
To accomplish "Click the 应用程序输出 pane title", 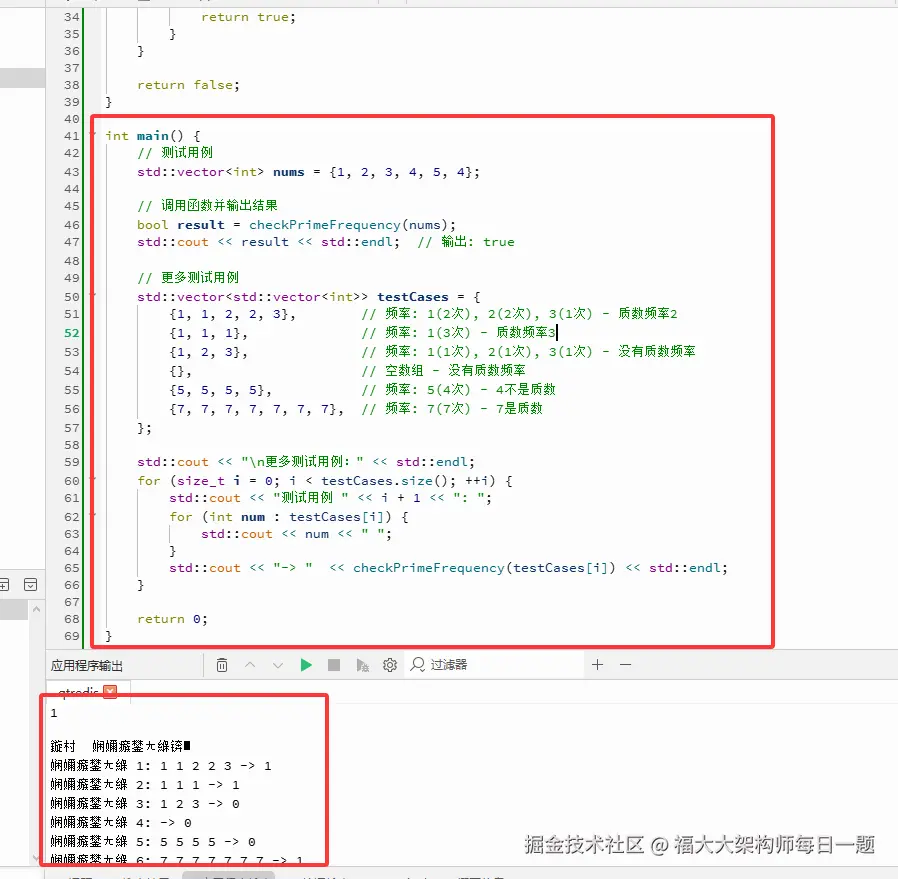I will [87, 665].
